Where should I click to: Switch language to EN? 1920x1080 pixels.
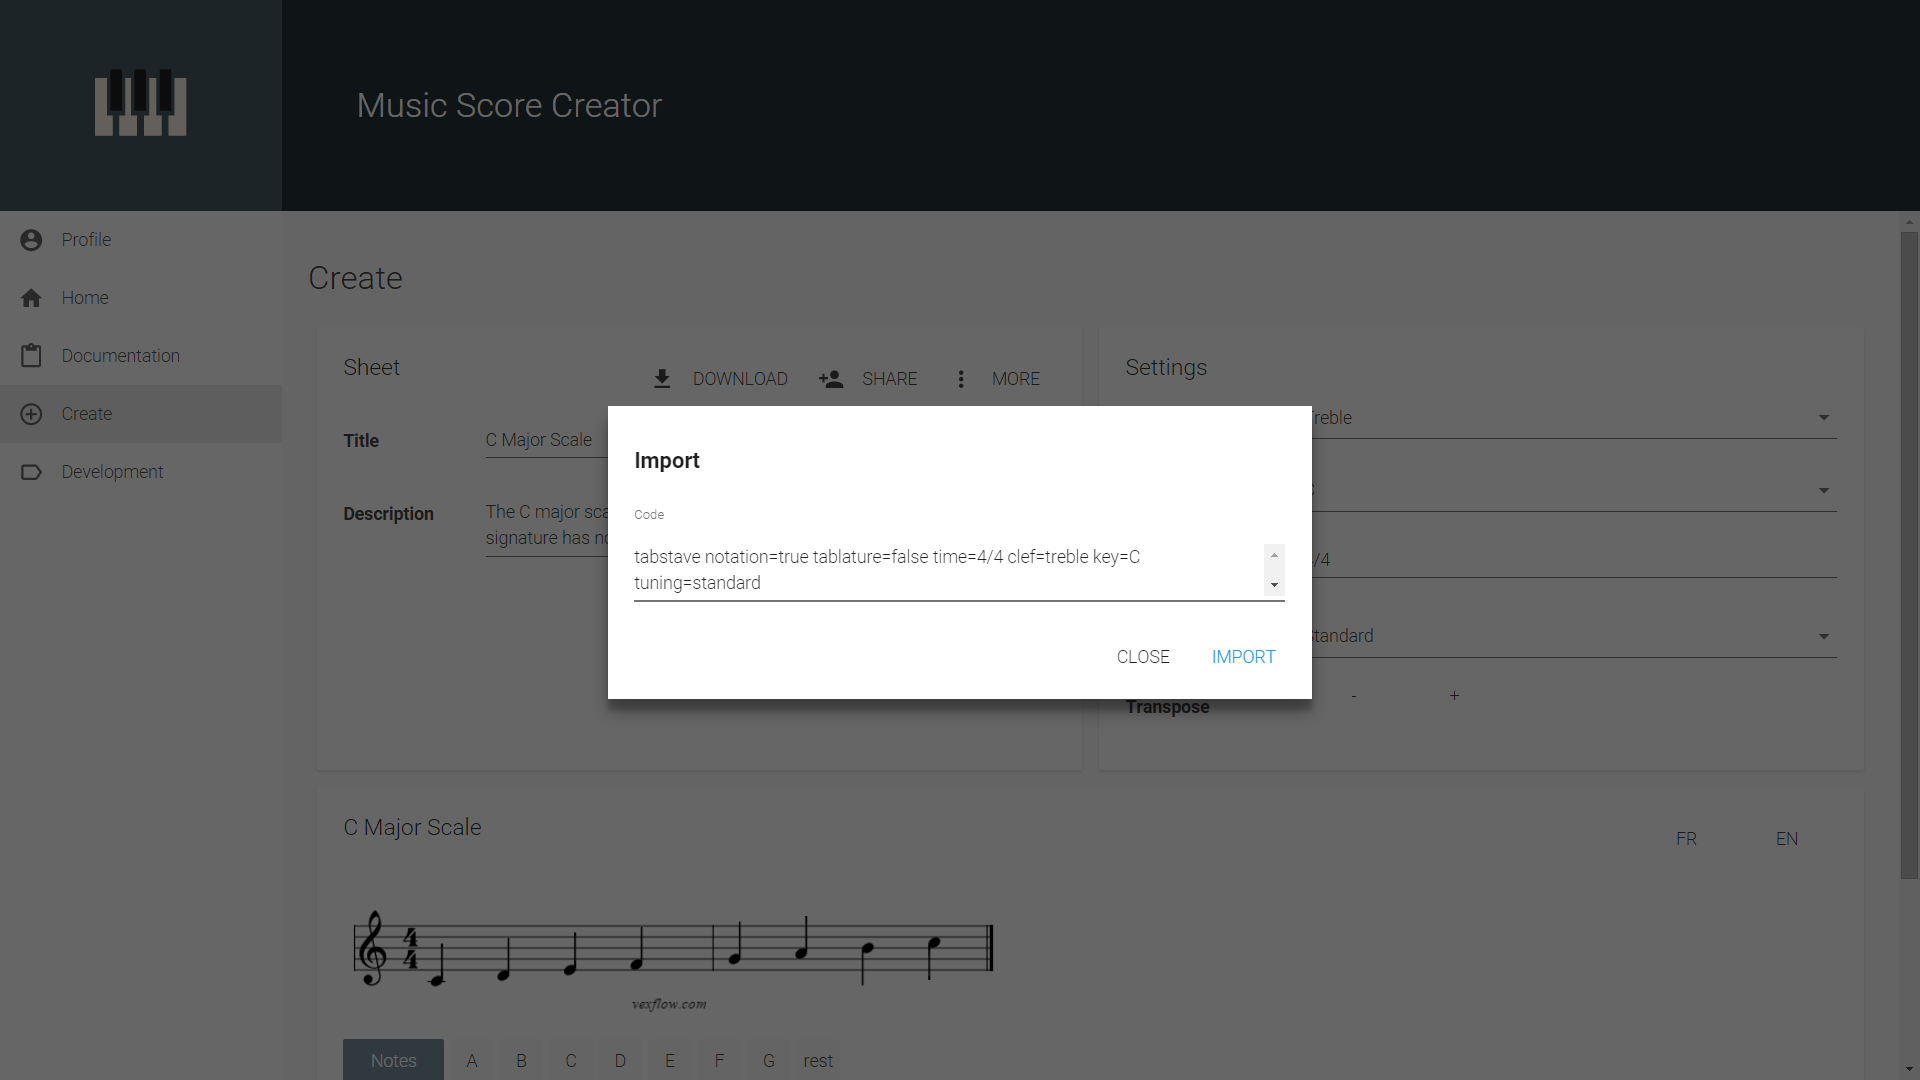click(x=1787, y=838)
